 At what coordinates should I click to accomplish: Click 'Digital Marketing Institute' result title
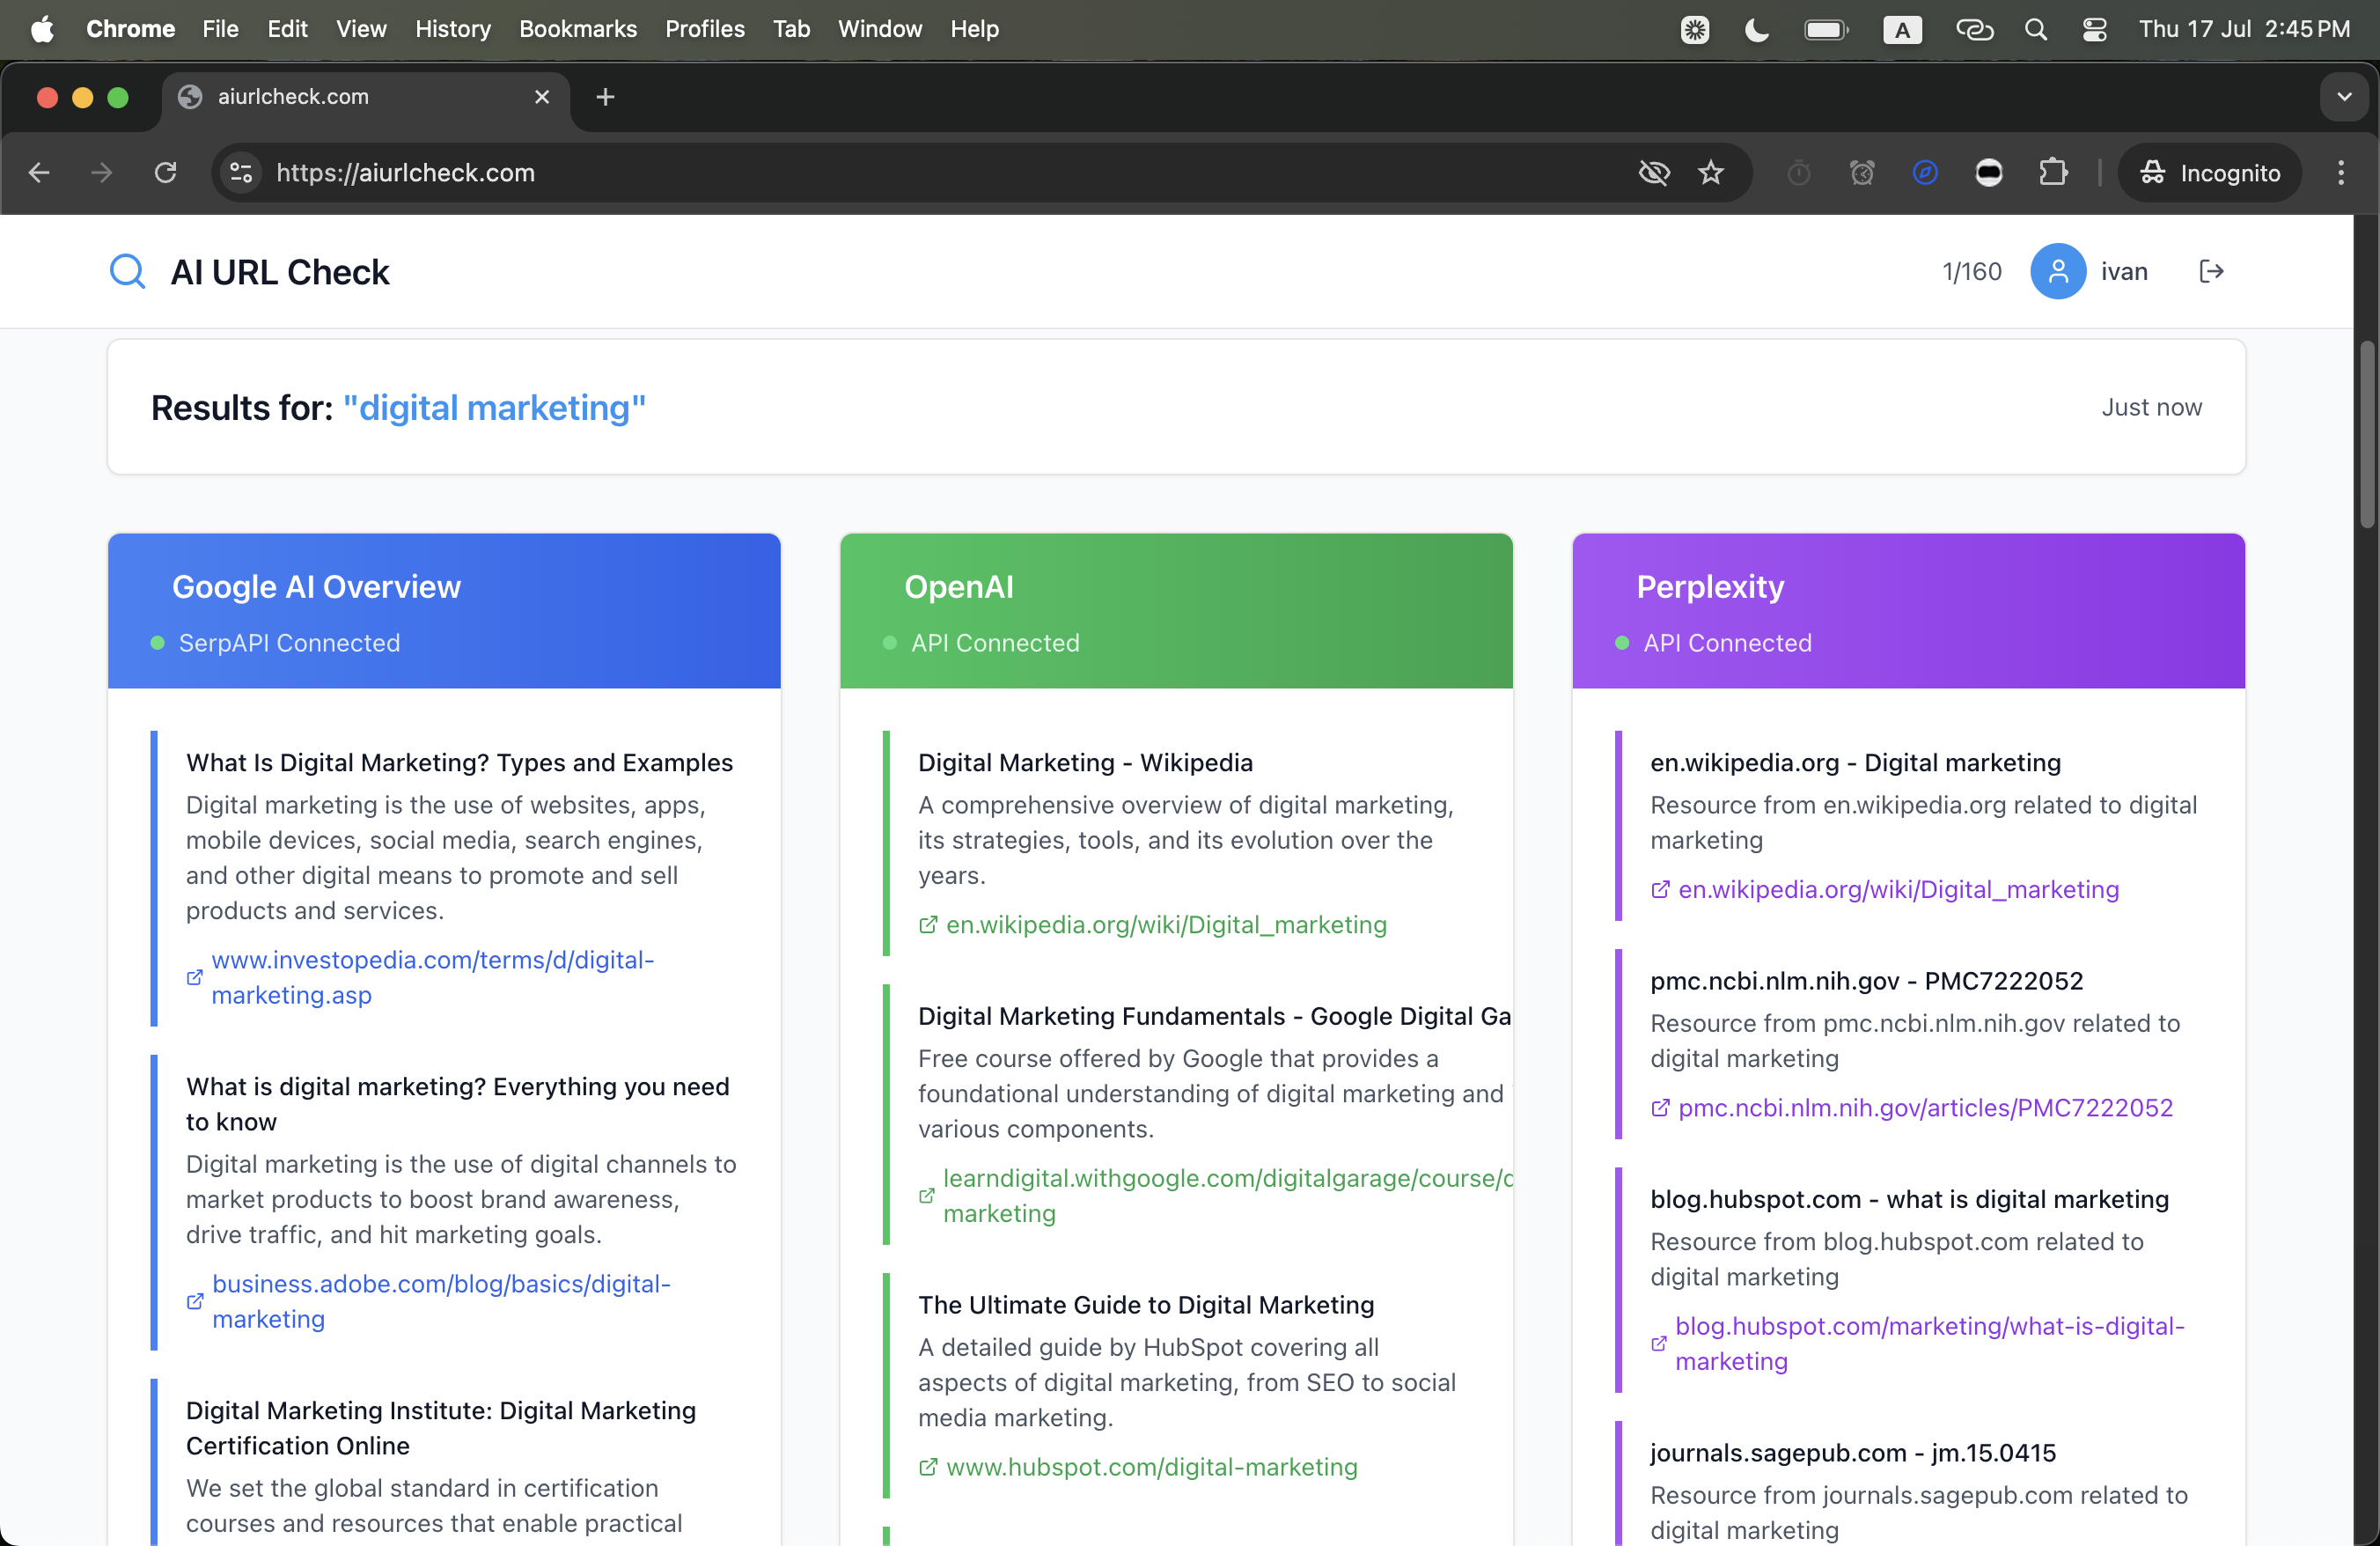[x=441, y=1427]
